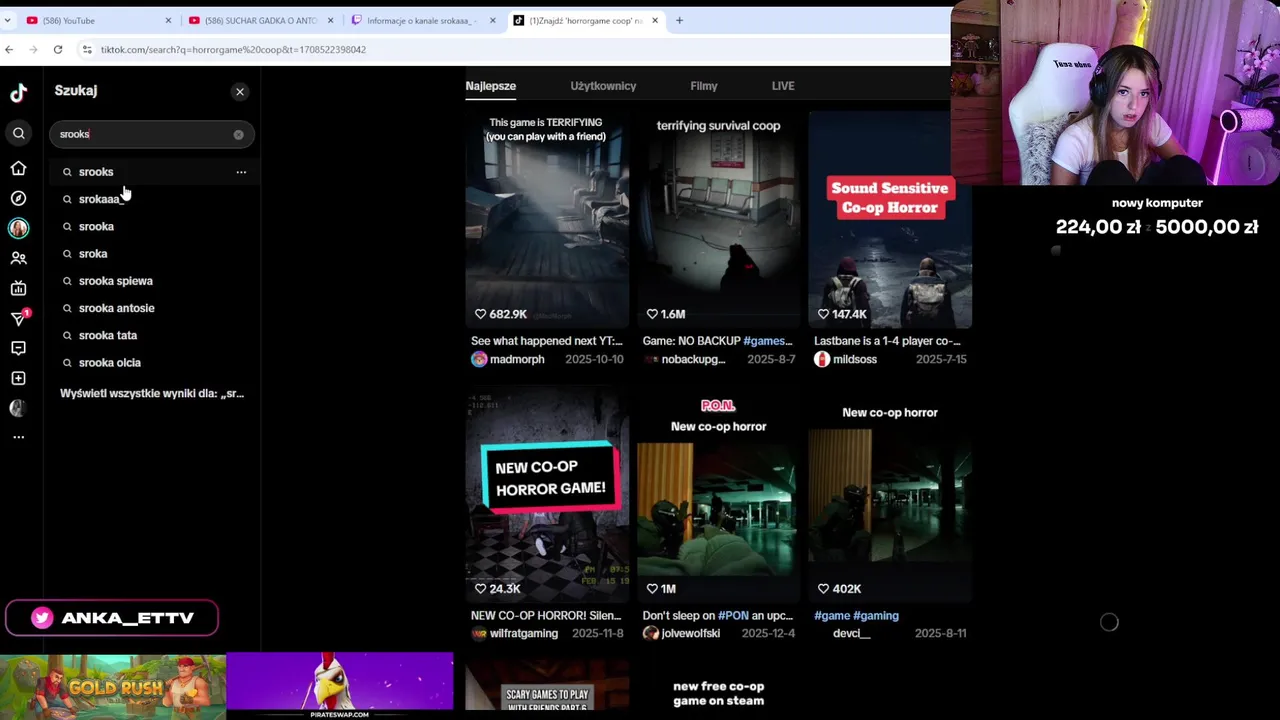Open the Activity inbox icon

19,348
